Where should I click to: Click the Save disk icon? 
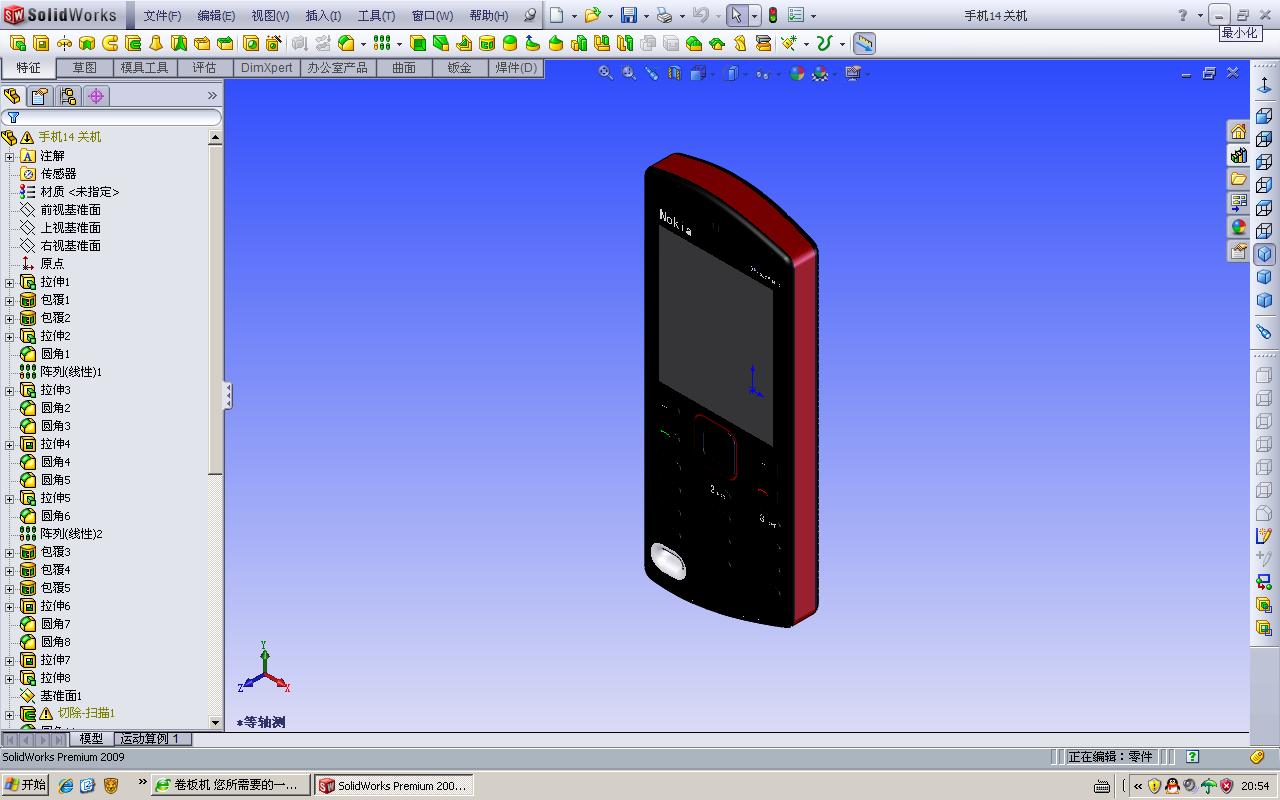(629, 15)
